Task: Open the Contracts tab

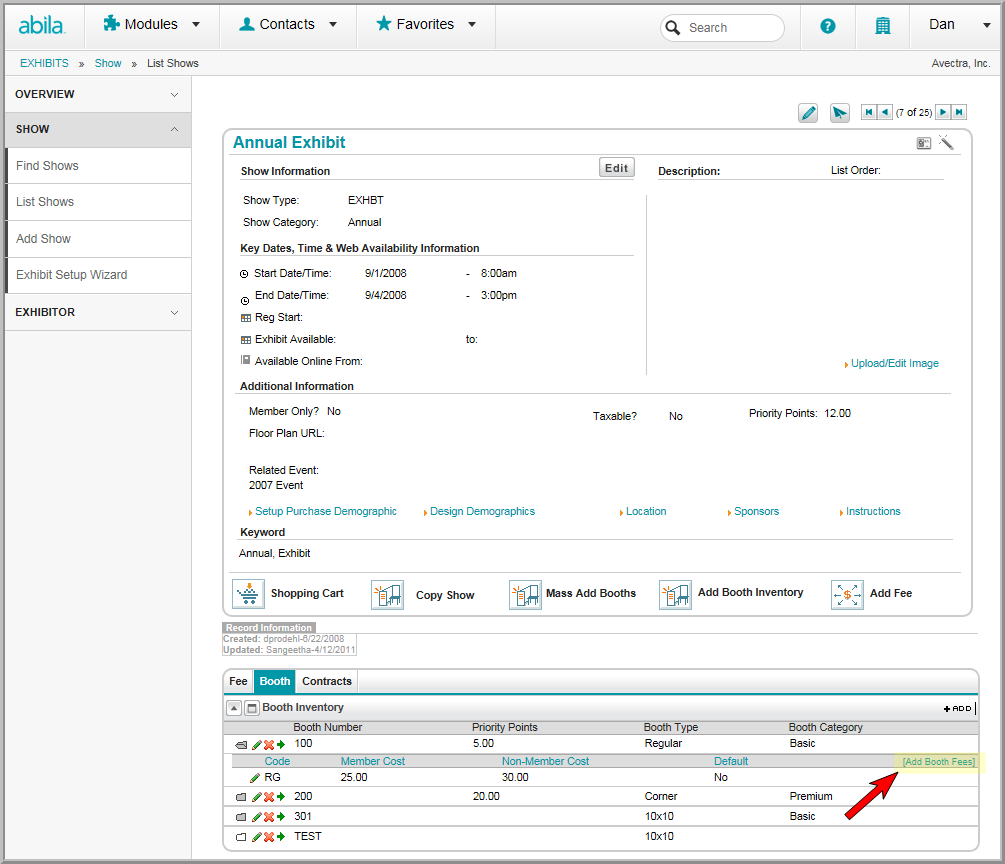Action: click(327, 681)
